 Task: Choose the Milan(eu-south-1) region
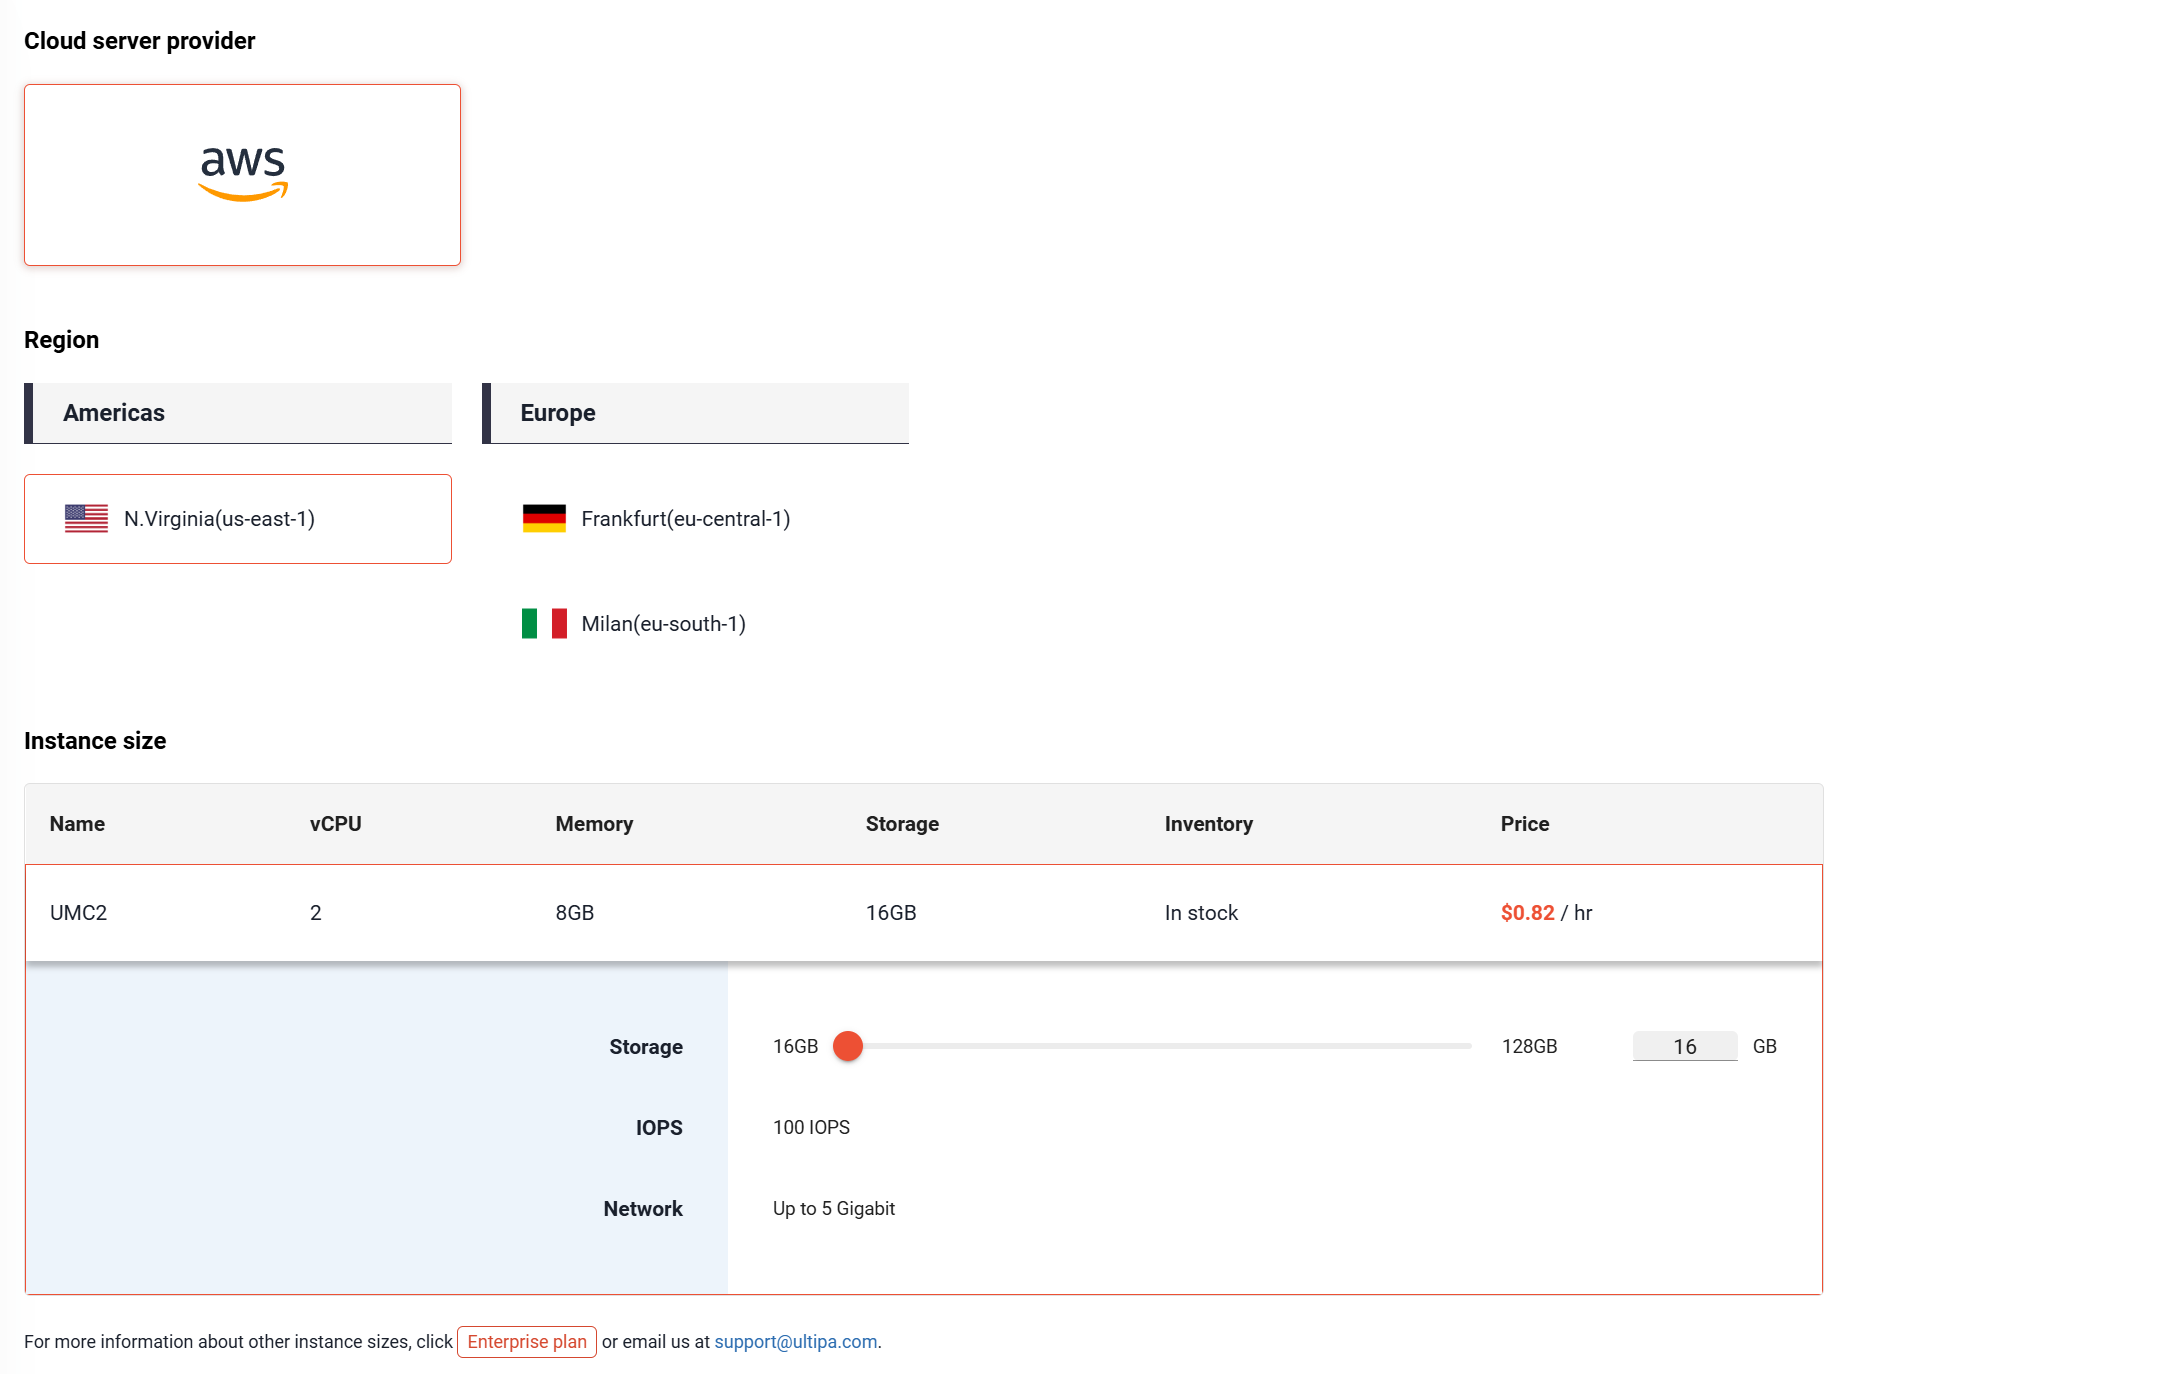point(663,623)
